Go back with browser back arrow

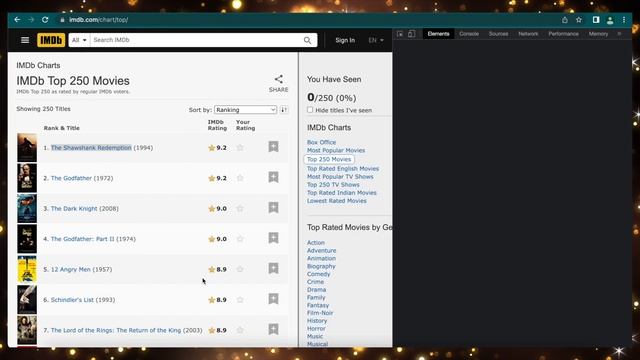click(x=17, y=20)
